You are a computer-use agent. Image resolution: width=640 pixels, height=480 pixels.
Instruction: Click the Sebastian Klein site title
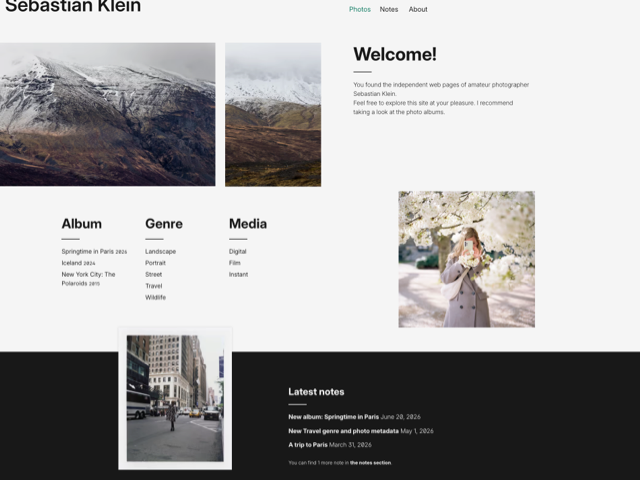73,6
